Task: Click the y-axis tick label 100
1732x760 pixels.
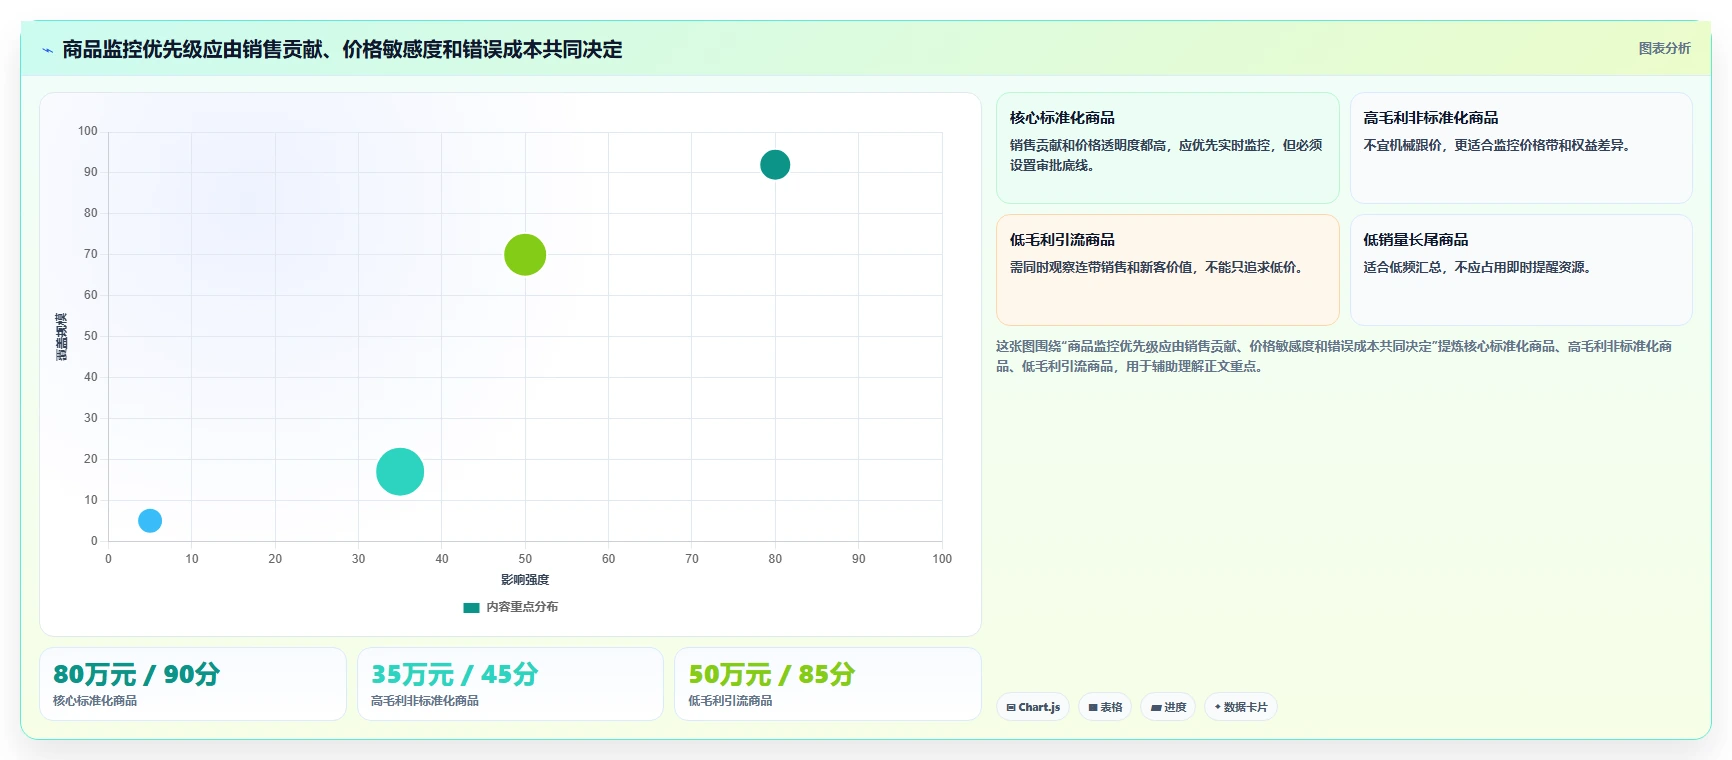Action: tap(88, 131)
